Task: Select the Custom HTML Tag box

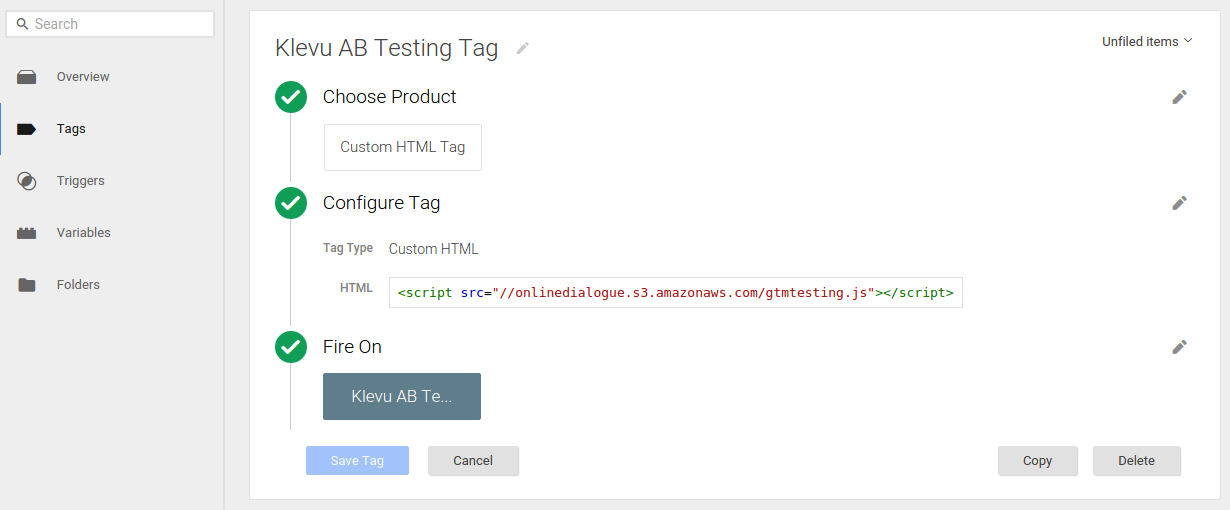Action: click(x=402, y=147)
